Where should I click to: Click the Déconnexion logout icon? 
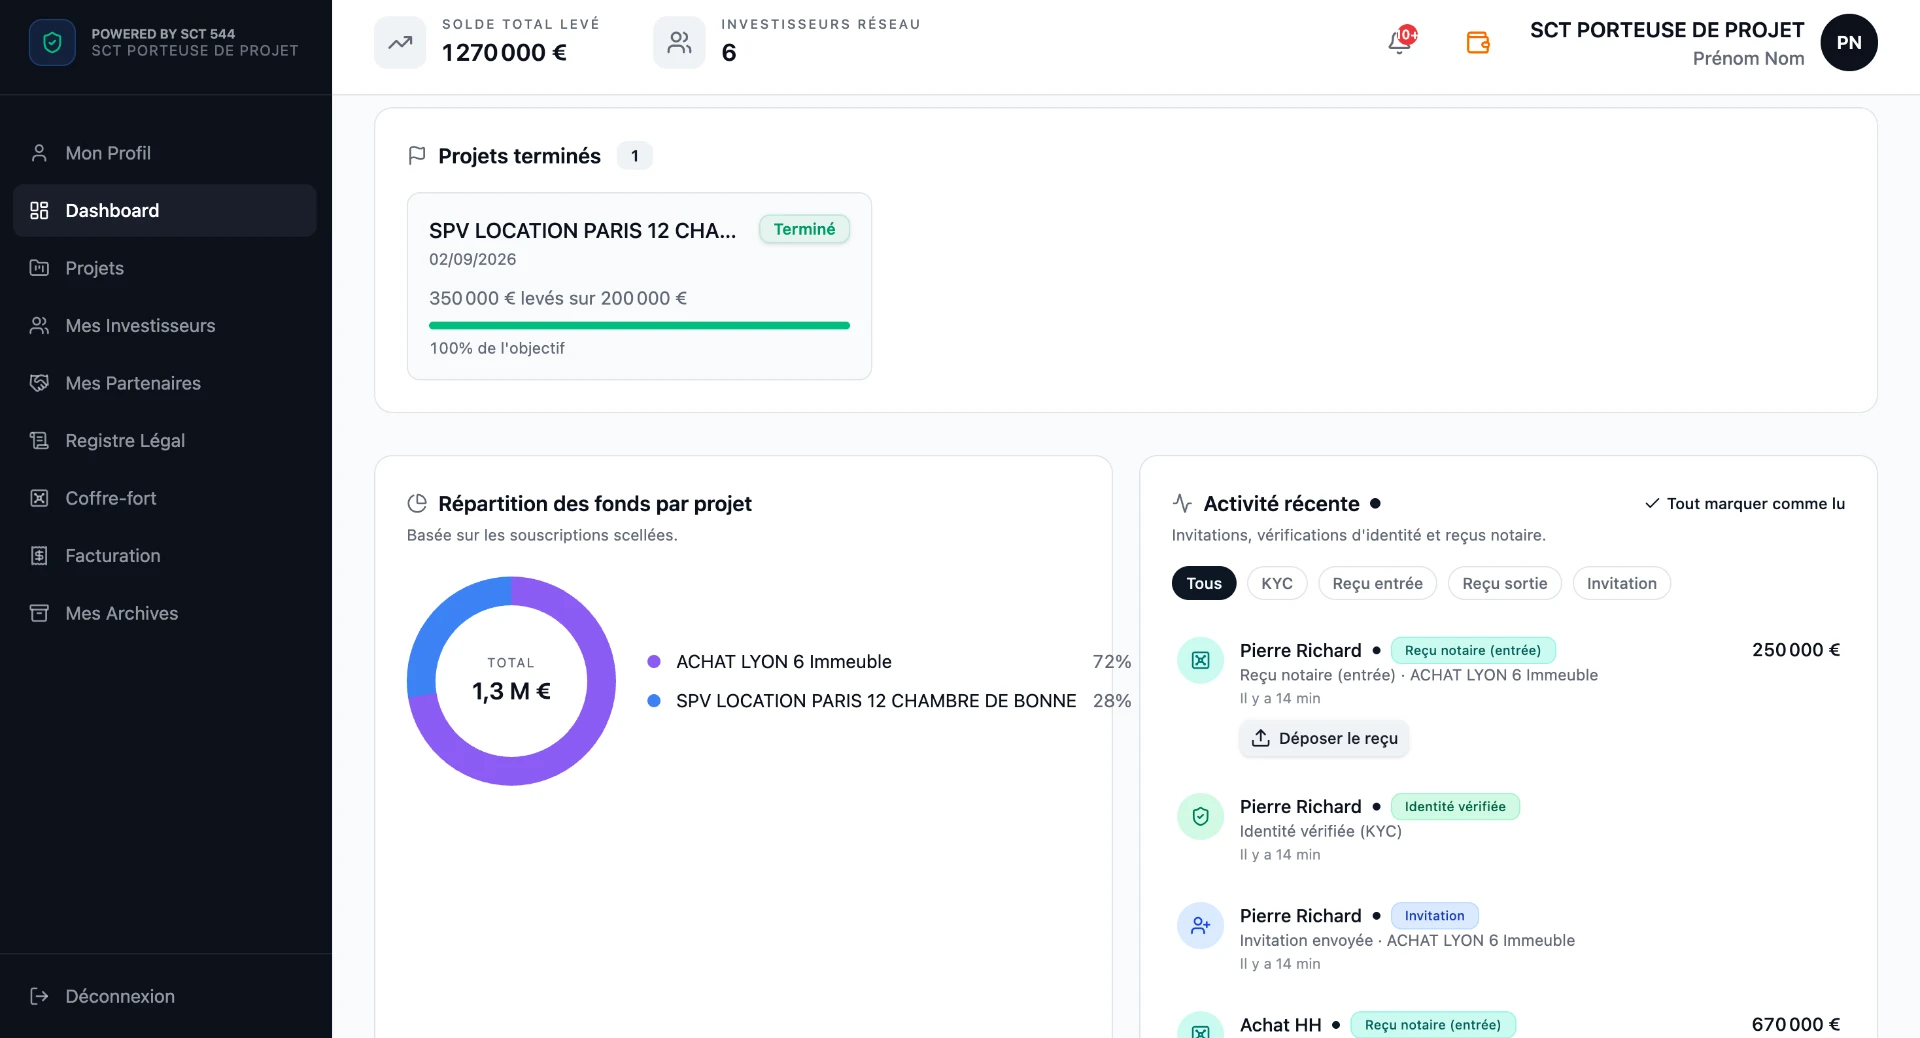click(x=39, y=996)
